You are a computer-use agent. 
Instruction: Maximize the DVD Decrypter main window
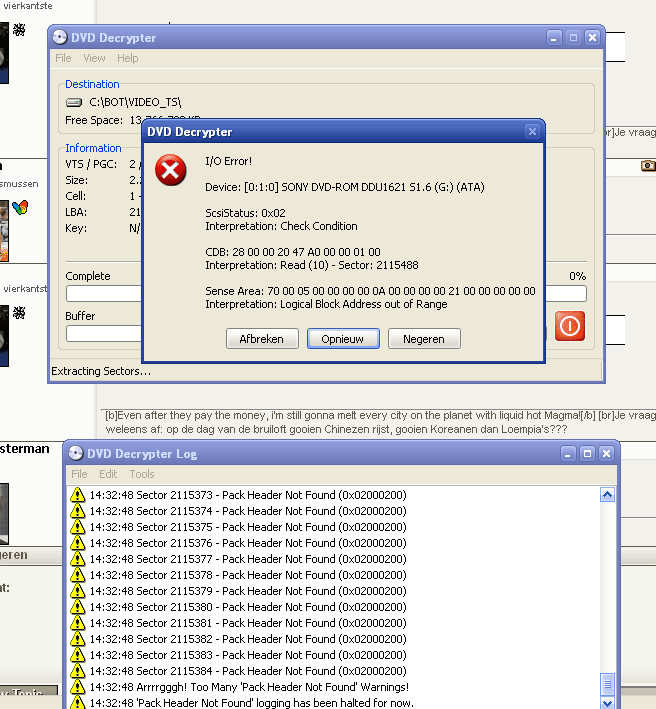point(573,38)
